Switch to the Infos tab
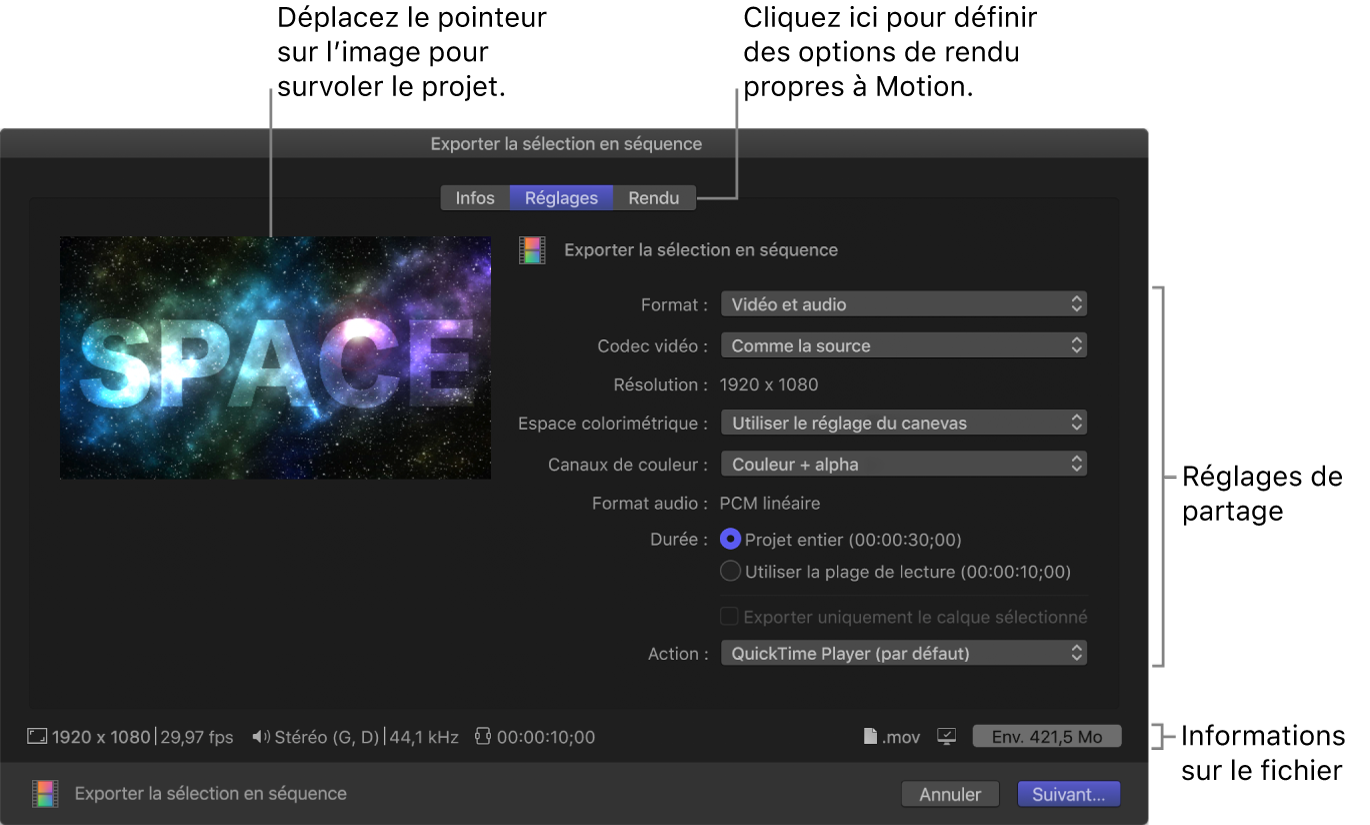1370x825 pixels. [475, 198]
